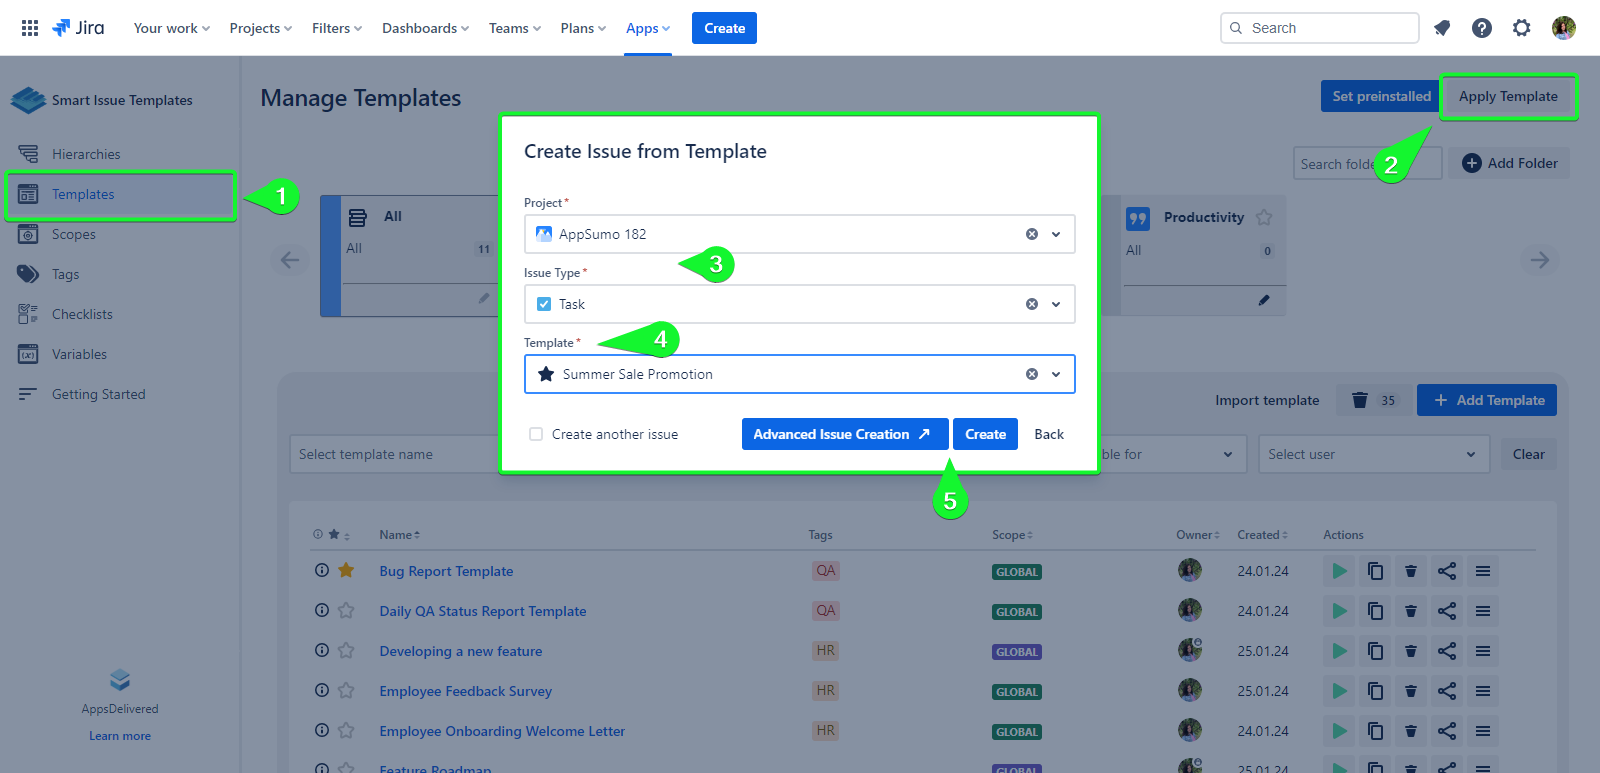Select Checklists in the left sidebar
Image resolution: width=1600 pixels, height=773 pixels.
82,314
